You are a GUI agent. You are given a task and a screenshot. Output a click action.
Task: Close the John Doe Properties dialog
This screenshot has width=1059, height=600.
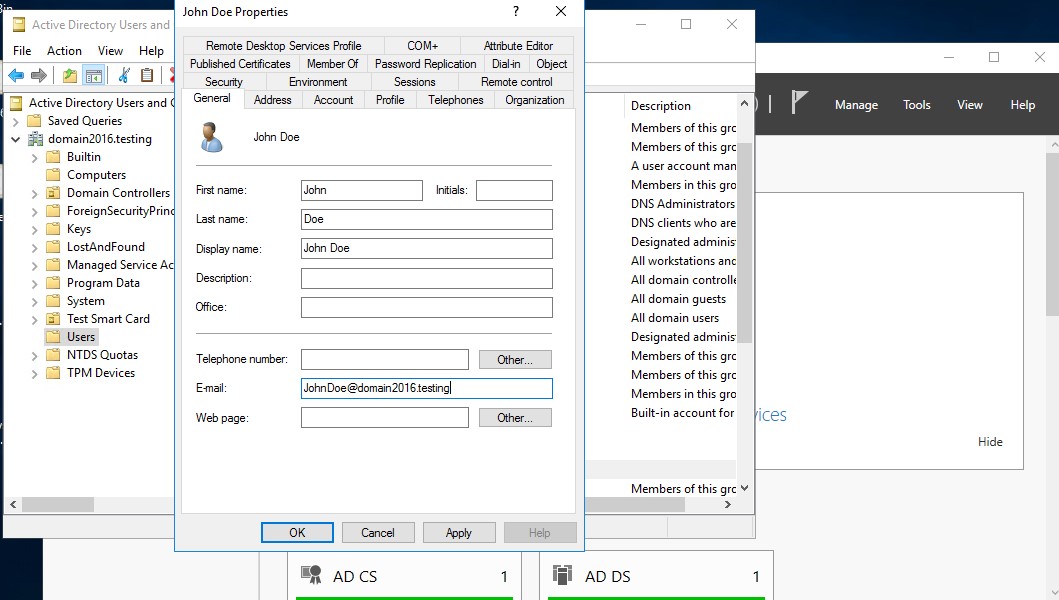pos(561,11)
